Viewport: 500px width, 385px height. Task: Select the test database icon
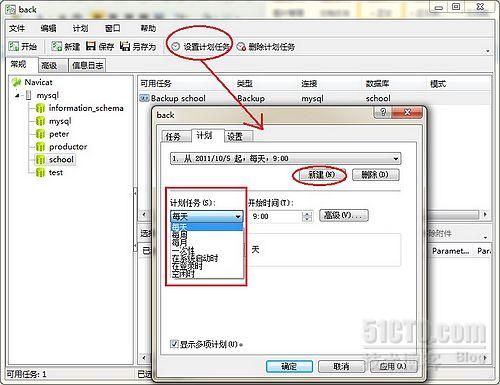click(40, 173)
